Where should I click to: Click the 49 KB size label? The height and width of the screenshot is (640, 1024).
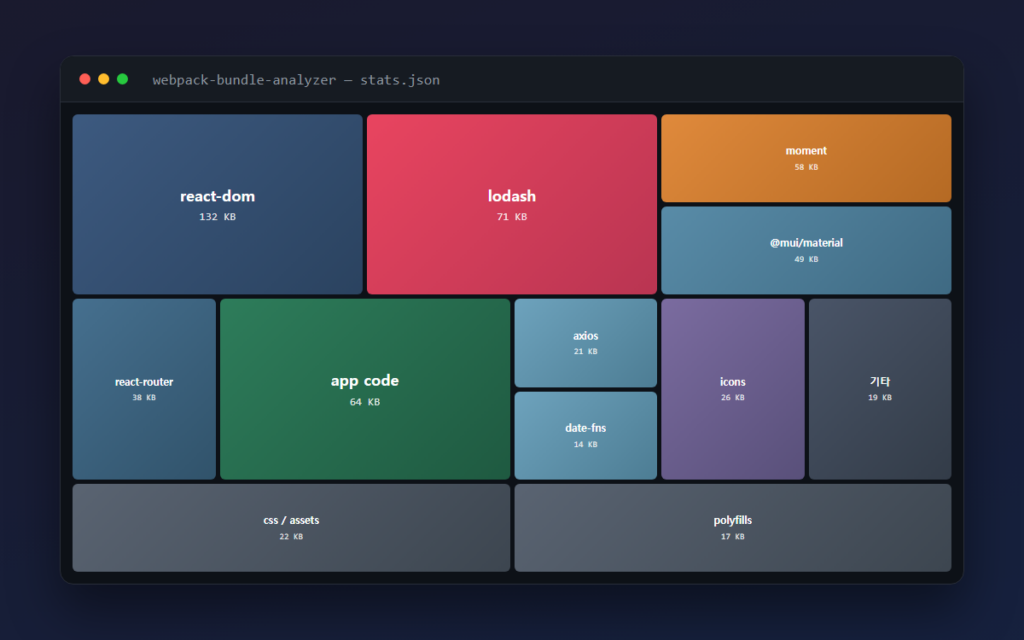tap(806, 259)
